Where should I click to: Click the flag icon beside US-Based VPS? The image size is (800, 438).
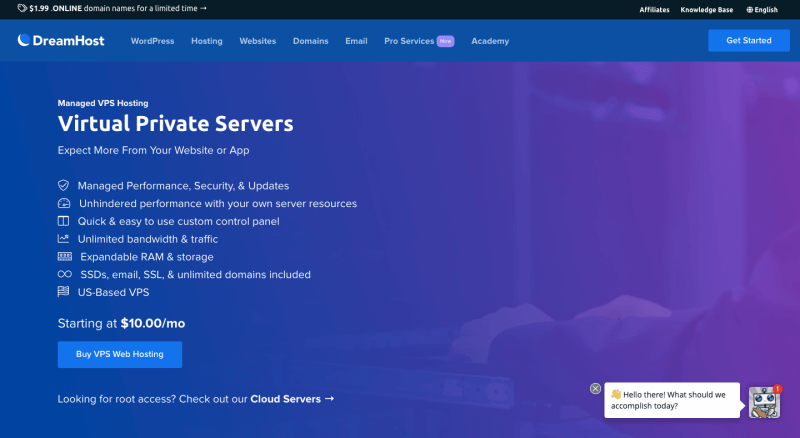(x=63, y=291)
